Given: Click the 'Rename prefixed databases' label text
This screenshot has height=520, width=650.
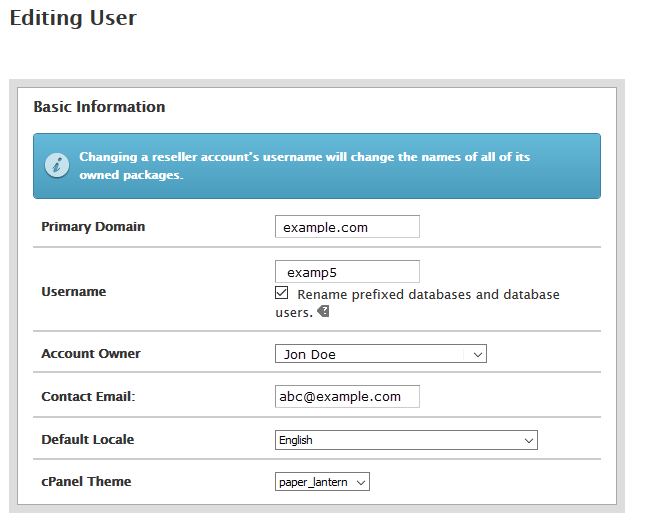Looking at the screenshot, I should (x=428, y=295).
